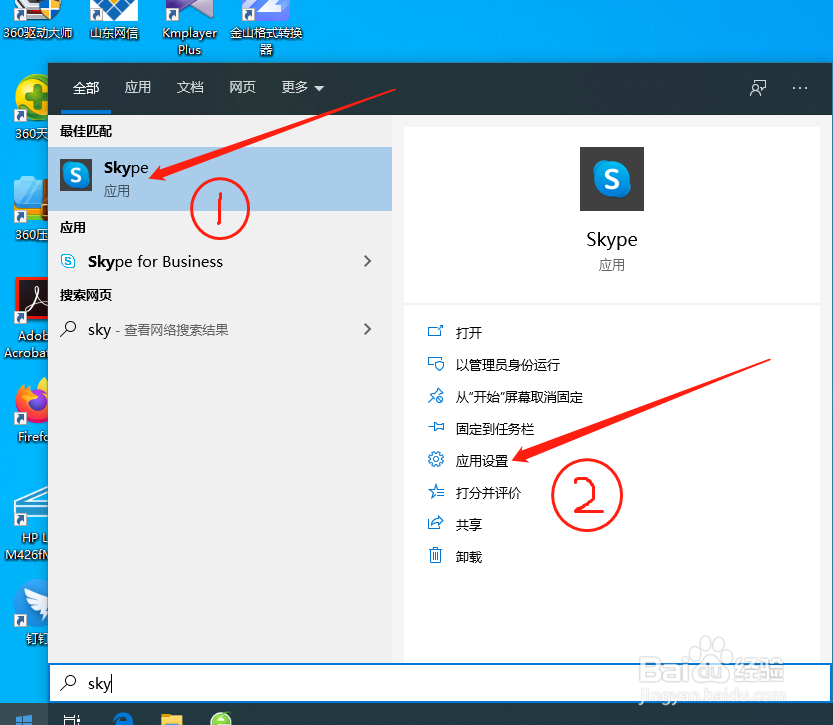Click the share arrow icon

(436, 523)
